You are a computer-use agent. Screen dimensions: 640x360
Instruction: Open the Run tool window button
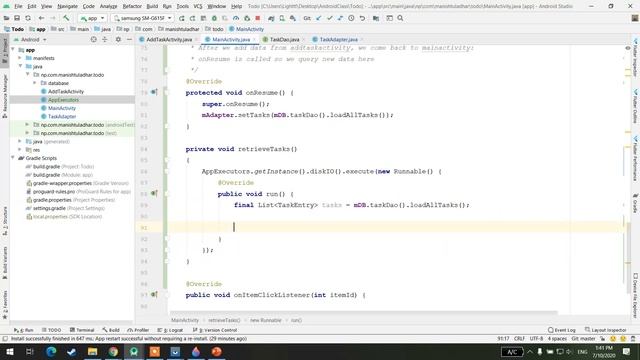(x=24, y=330)
